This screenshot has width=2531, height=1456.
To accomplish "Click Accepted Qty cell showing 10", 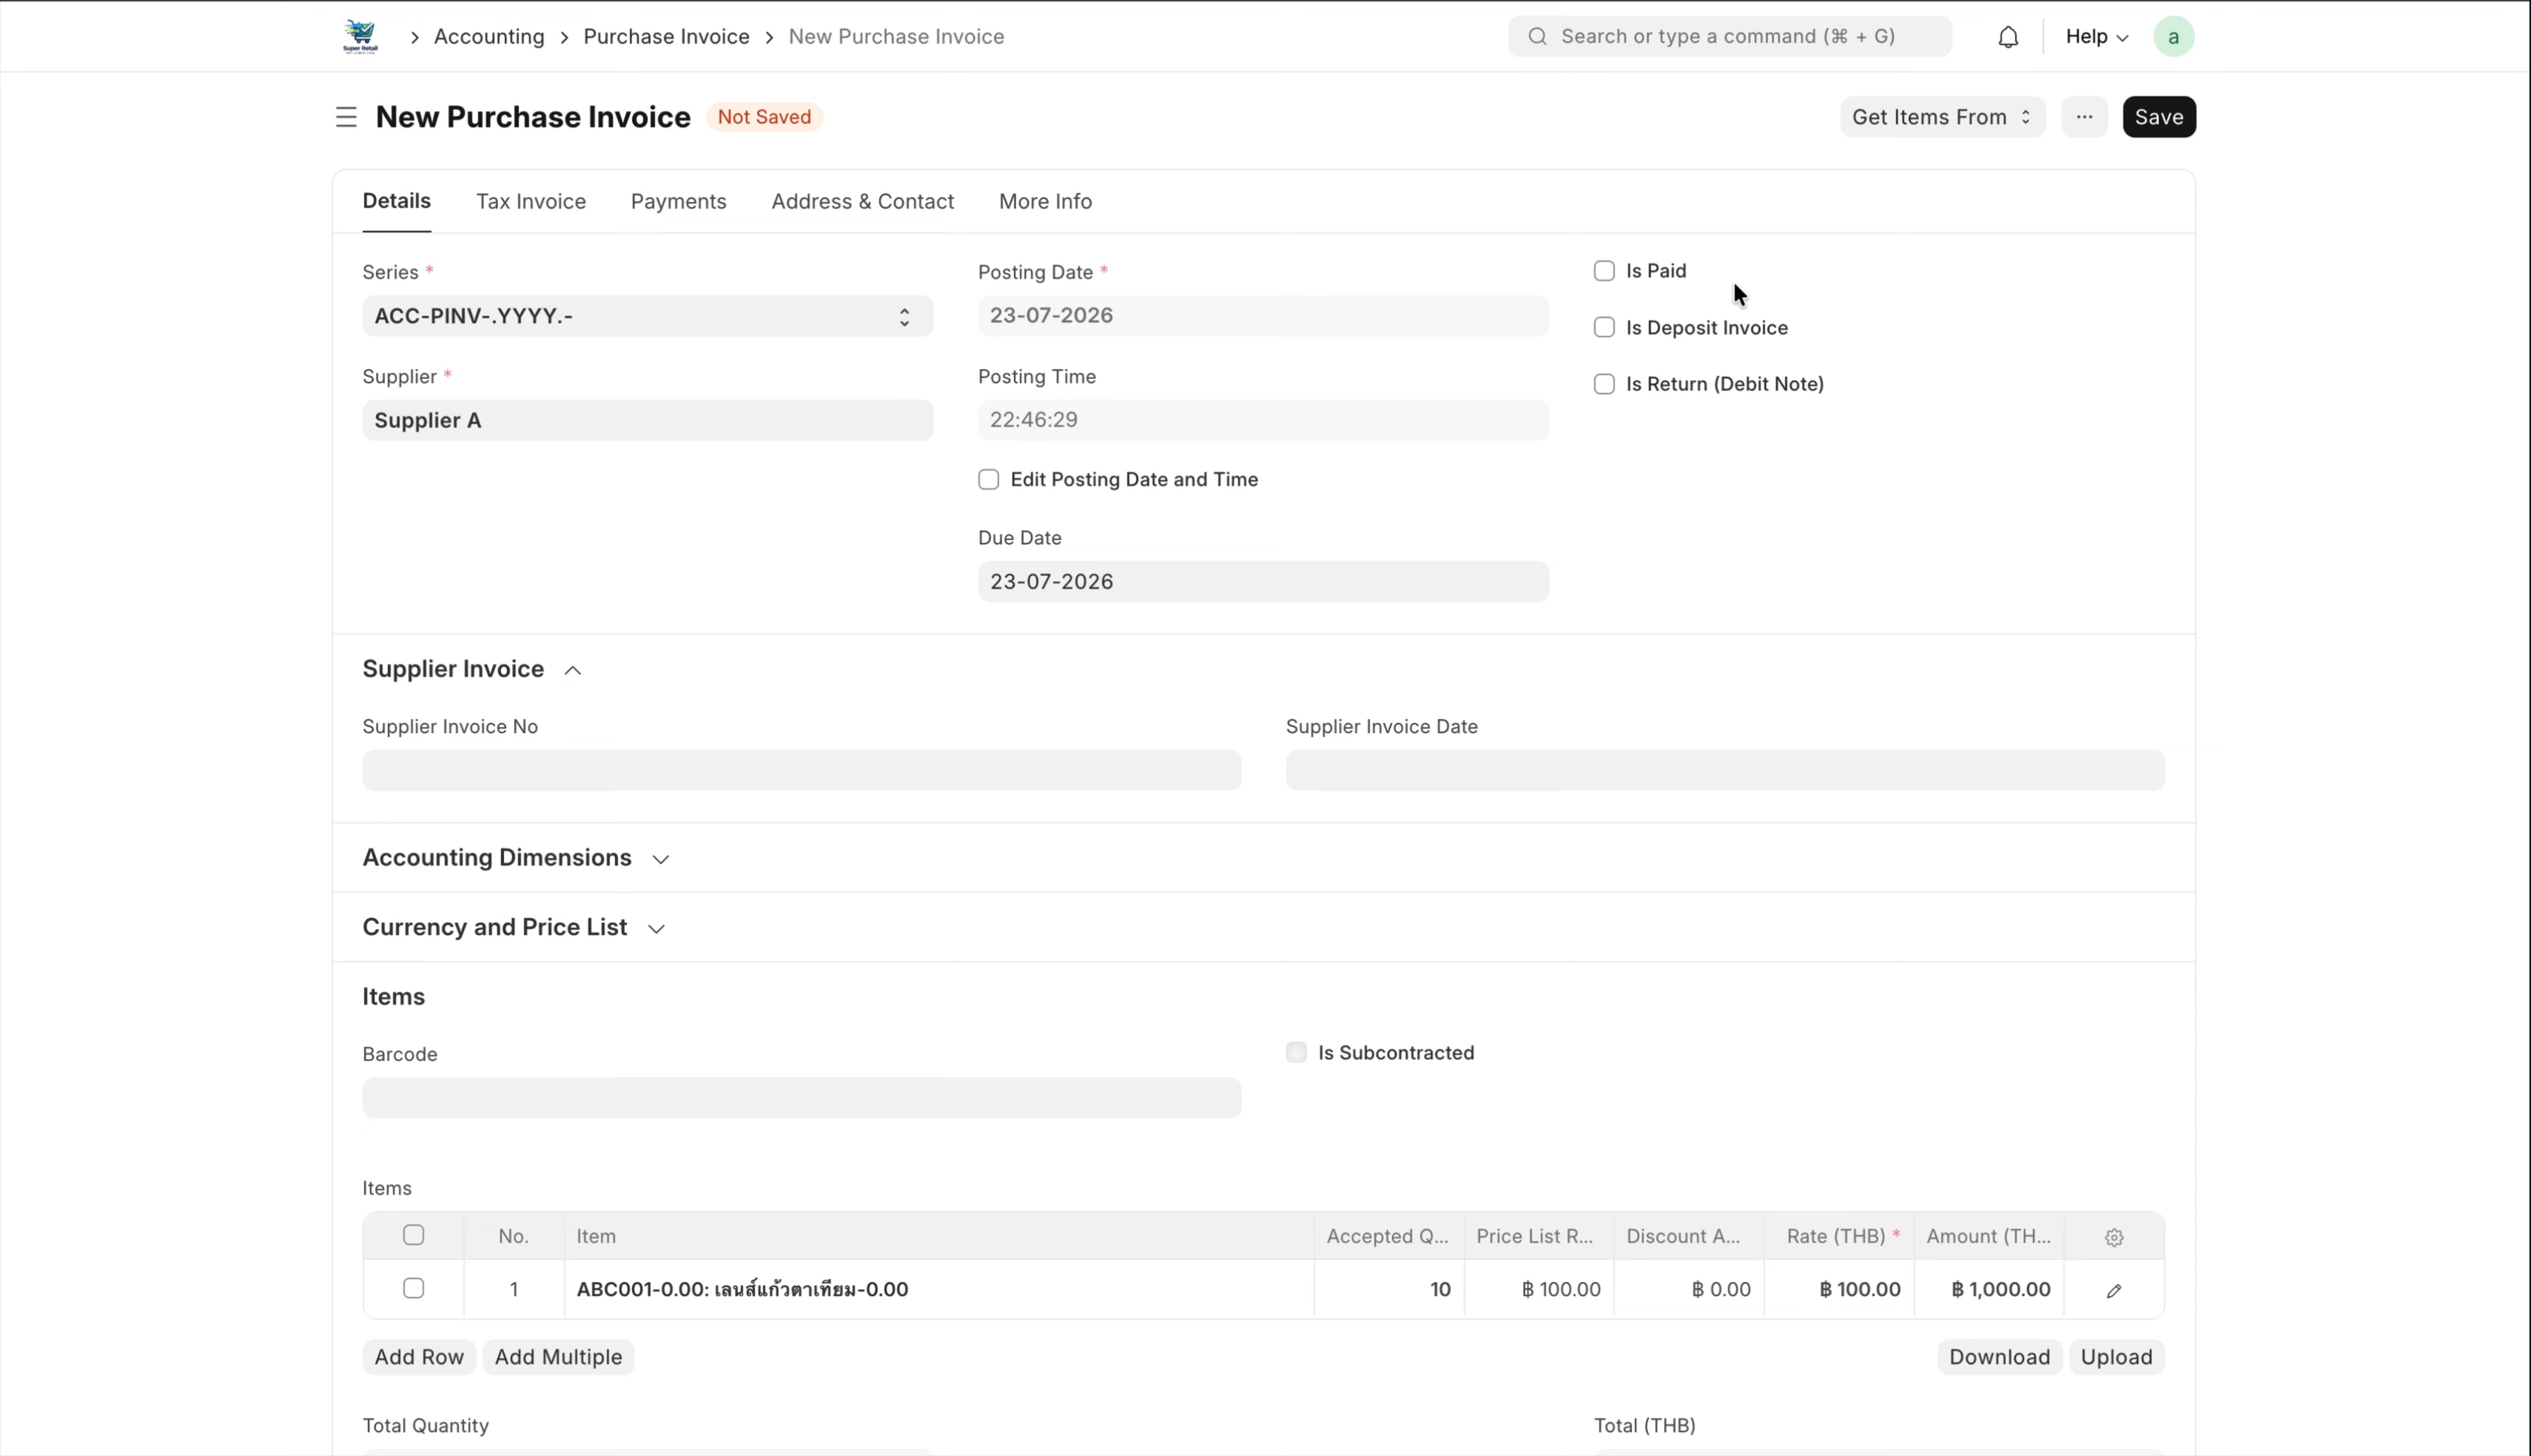I will 1390,1290.
